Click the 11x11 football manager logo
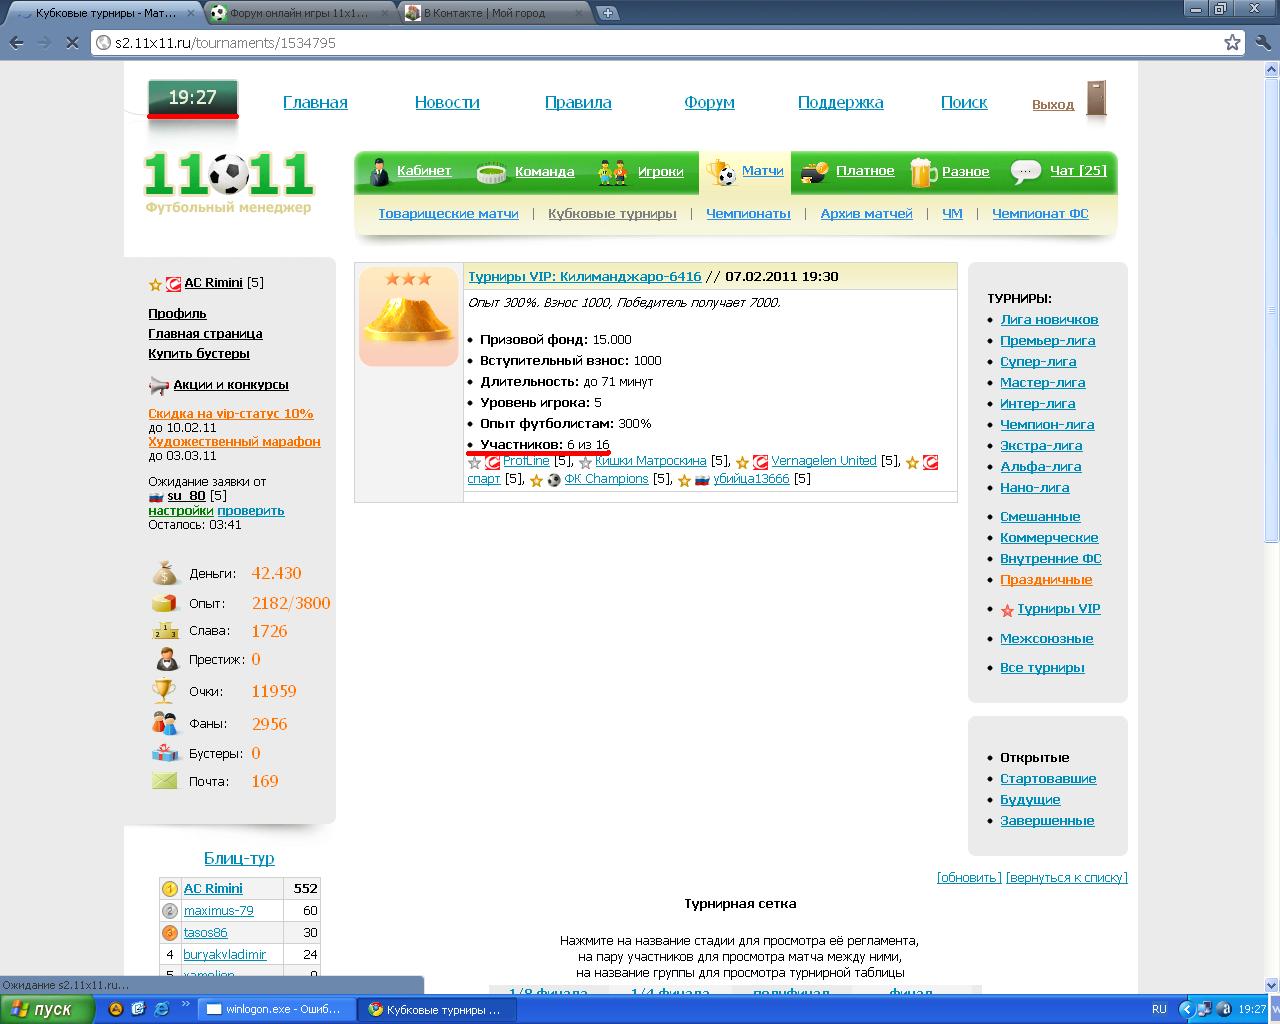This screenshot has width=1280, height=1024. point(229,181)
